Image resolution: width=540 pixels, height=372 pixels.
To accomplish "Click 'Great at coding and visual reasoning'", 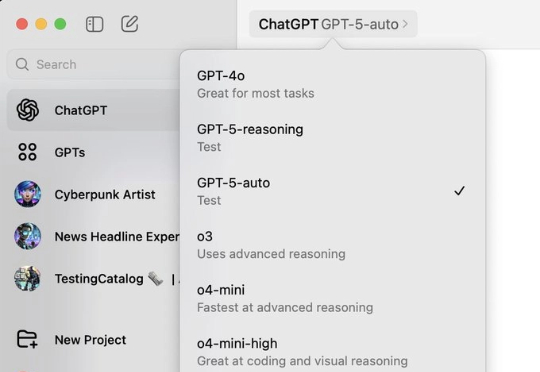I will coord(302,361).
